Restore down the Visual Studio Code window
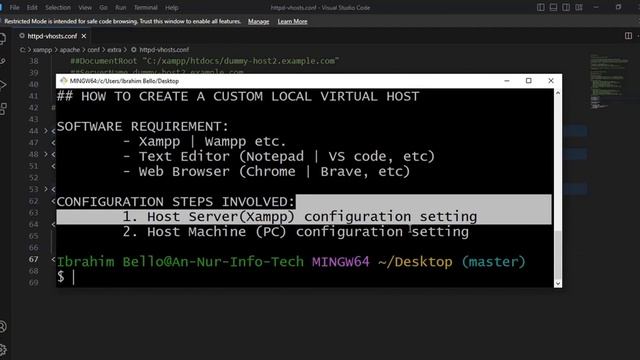 pos(618,7)
